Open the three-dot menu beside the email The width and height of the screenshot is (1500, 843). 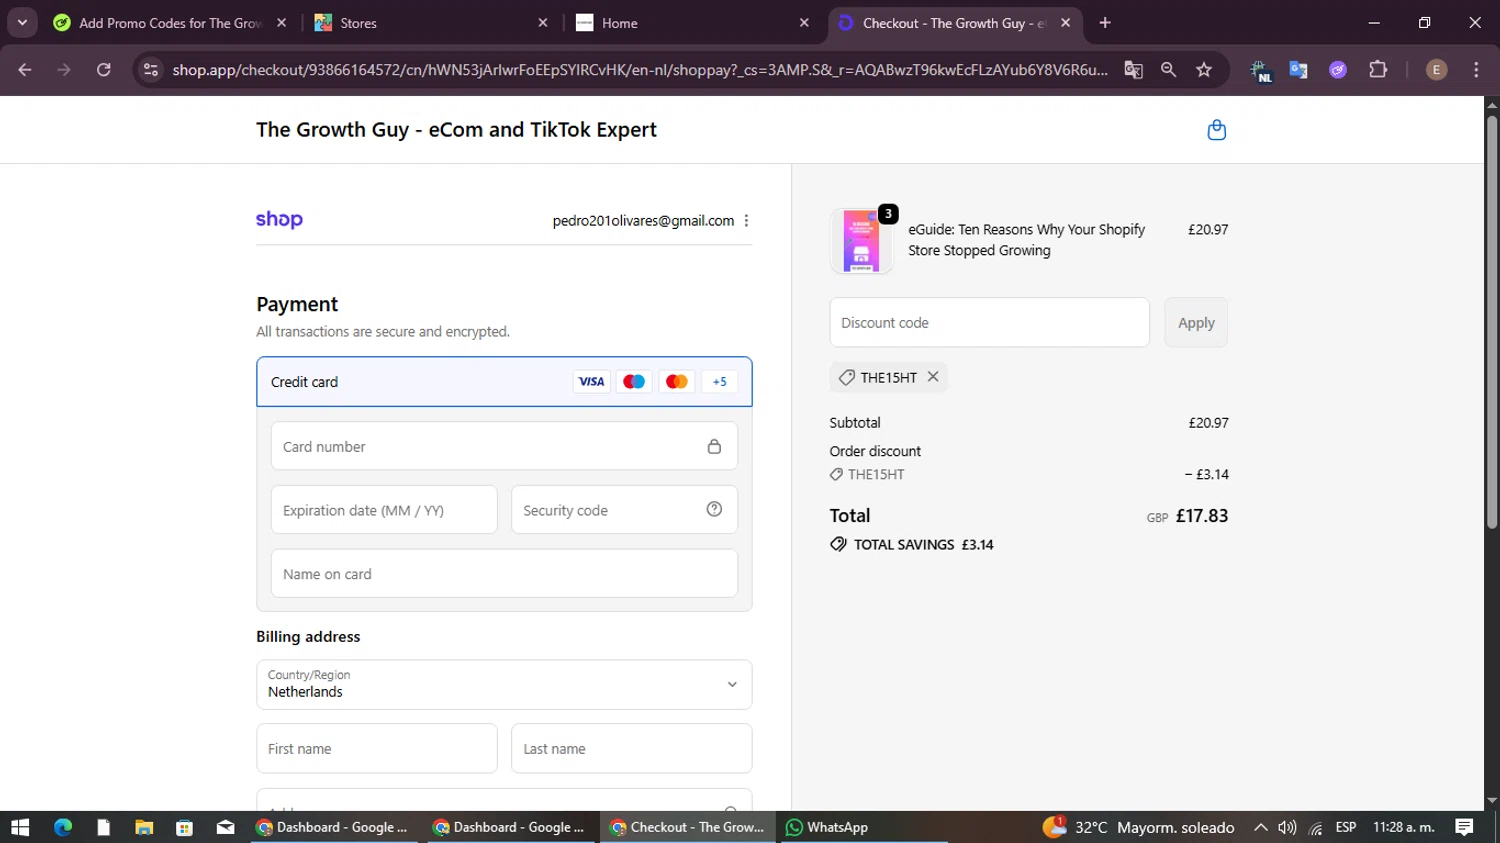click(x=746, y=221)
